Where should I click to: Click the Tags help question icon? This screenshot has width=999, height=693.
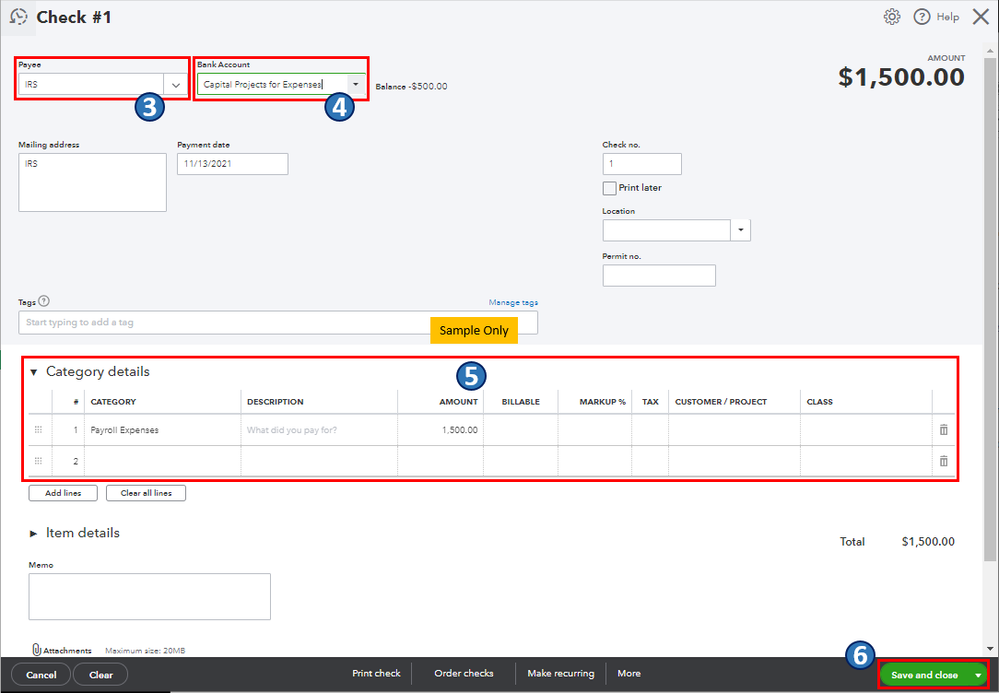(x=44, y=301)
